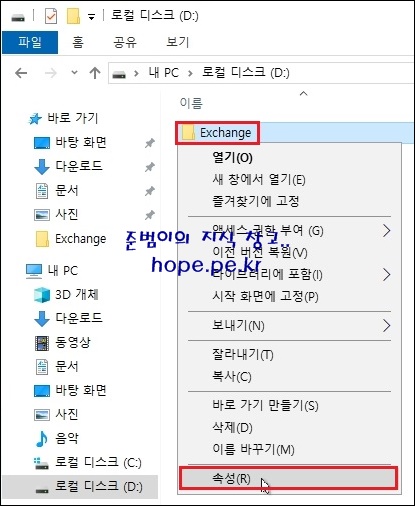Choose 즐겨찾기에 고정 menu item
415x506 pixels.
point(256,201)
